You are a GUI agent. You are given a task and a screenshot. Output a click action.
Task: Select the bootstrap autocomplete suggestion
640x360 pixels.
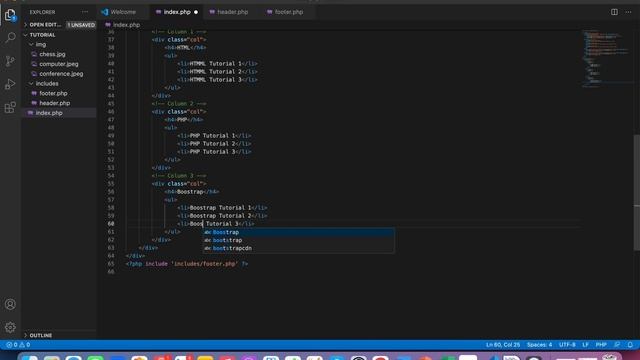(x=298, y=240)
